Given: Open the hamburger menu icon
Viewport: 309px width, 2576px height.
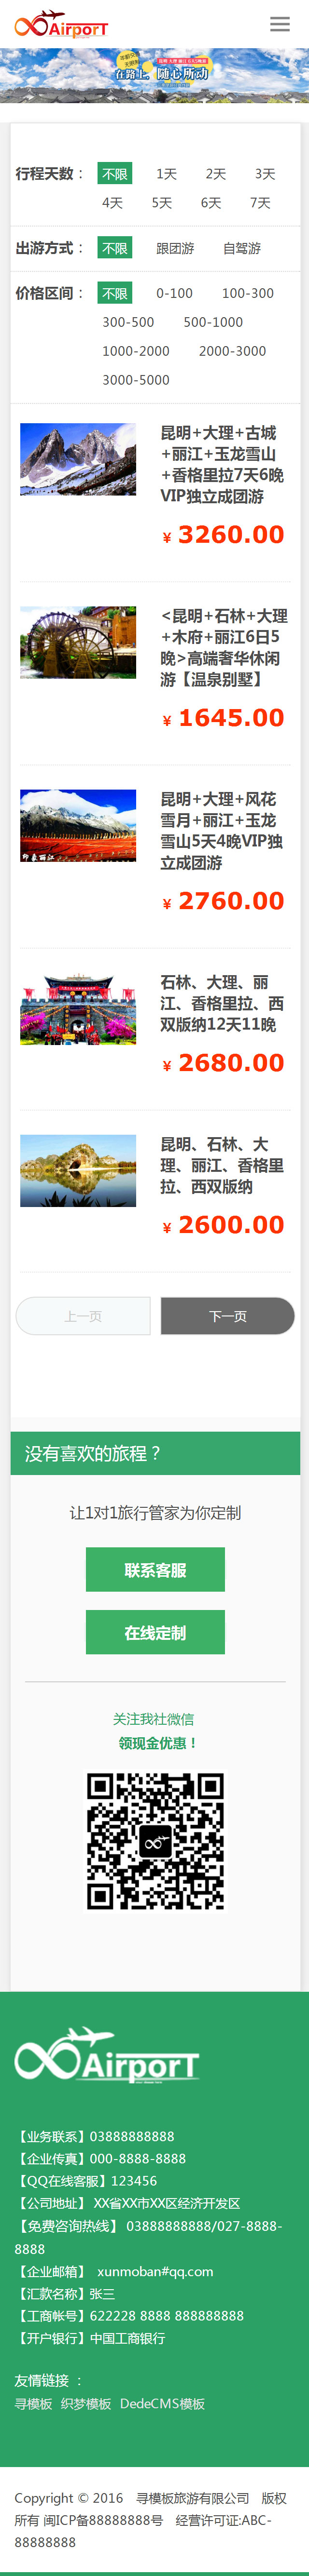Looking at the screenshot, I should (x=280, y=24).
